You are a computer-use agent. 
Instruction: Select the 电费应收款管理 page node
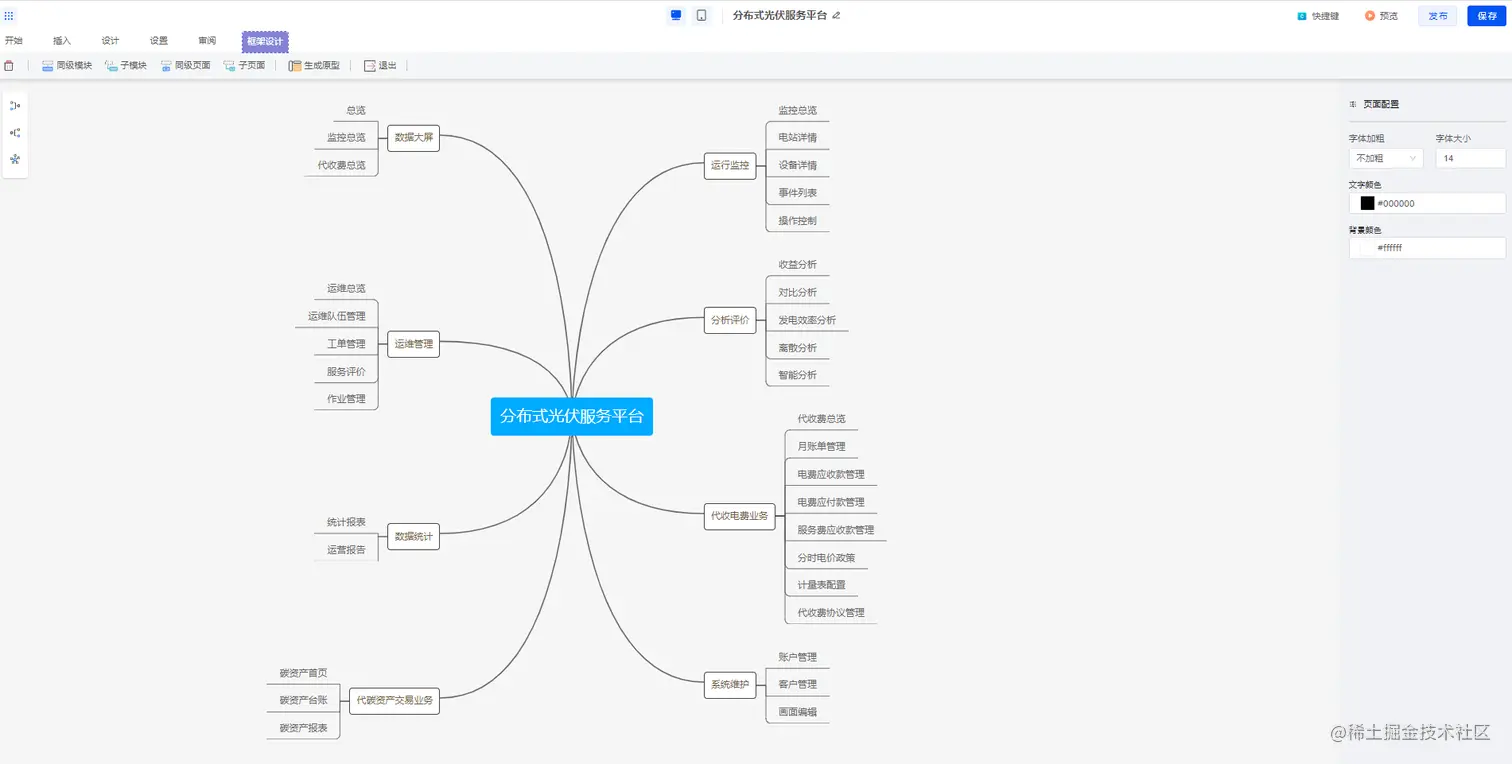pos(831,475)
